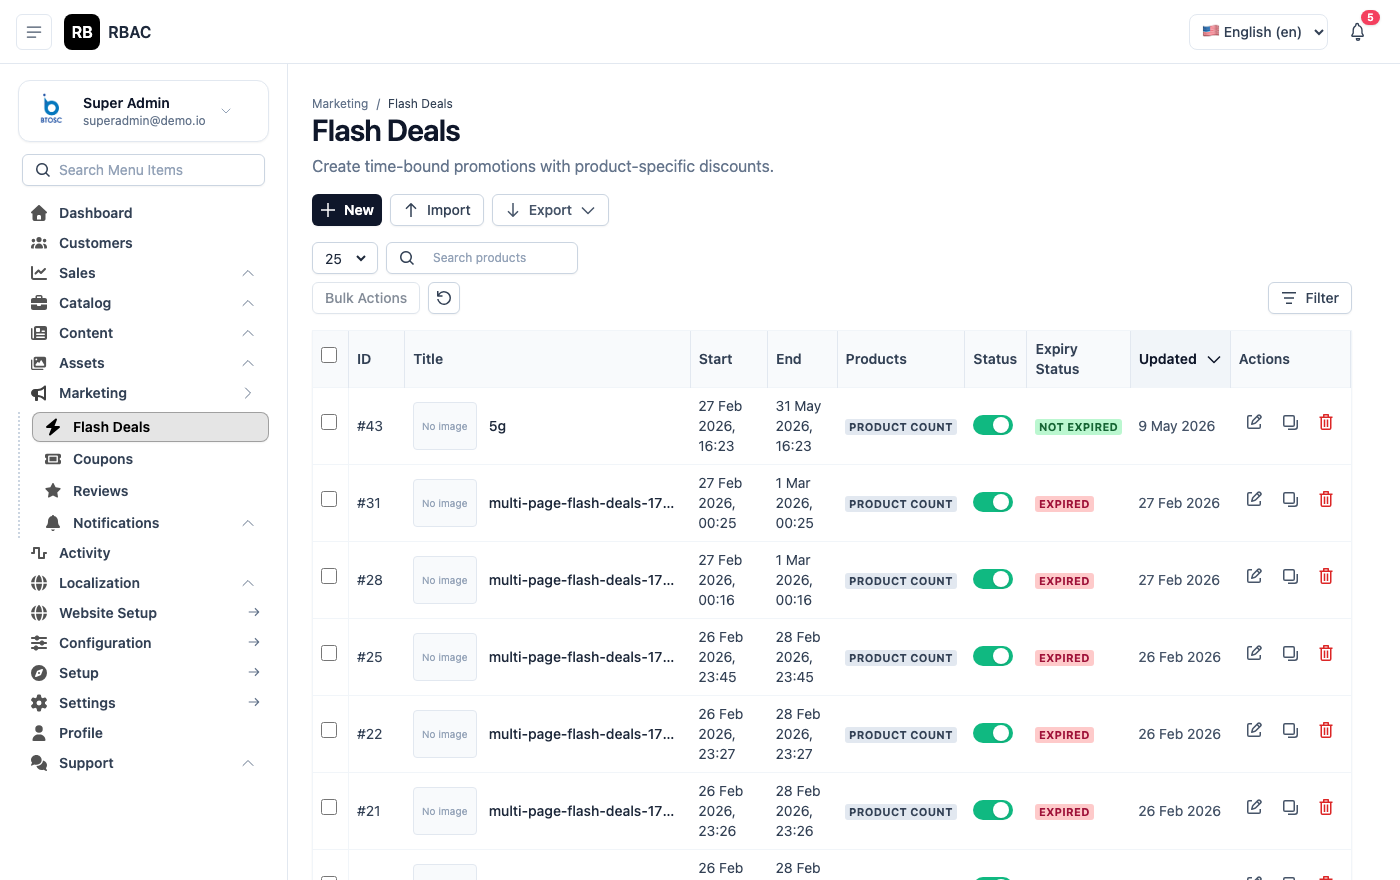Follow the Marketing breadcrumb link
This screenshot has height=880, width=1400.
pyautogui.click(x=340, y=104)
